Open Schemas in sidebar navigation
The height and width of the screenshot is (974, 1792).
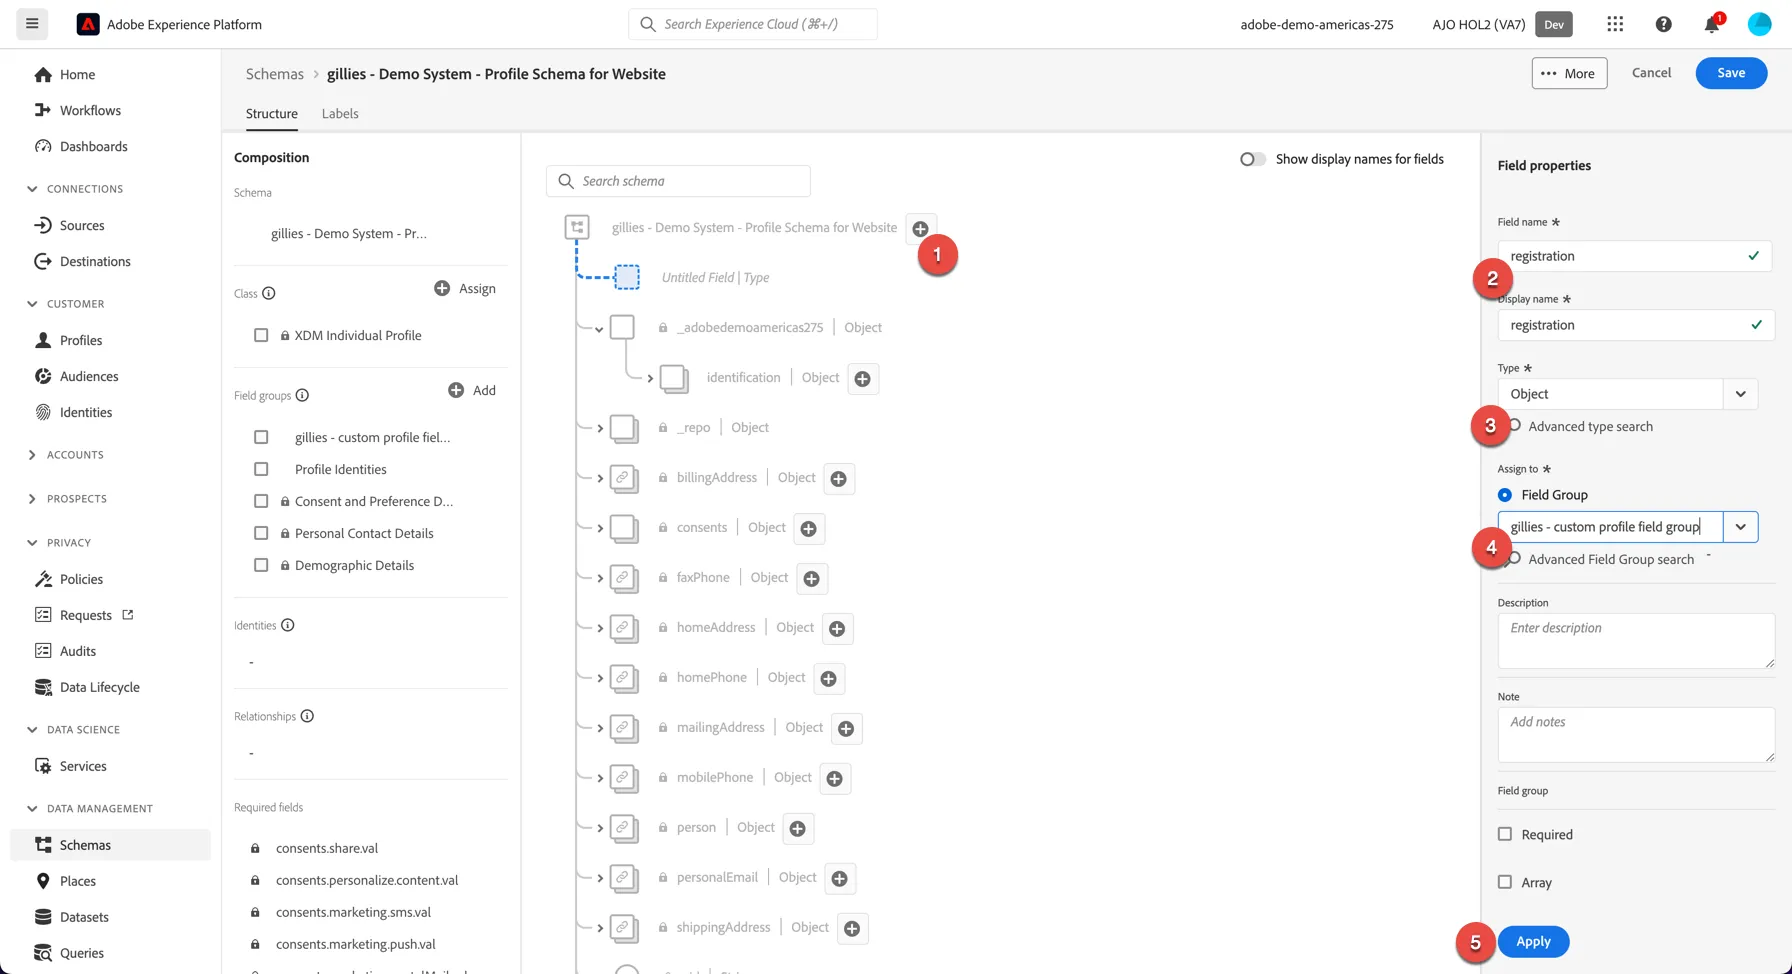coord(110,845)
